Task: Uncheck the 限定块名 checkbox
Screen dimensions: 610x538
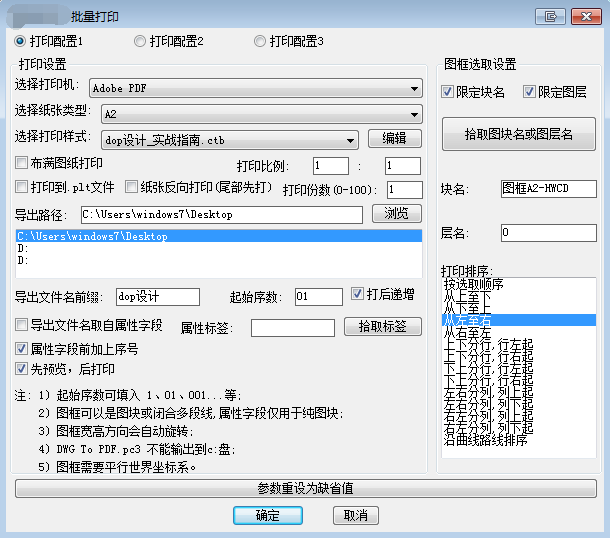Action: point(448,92)
